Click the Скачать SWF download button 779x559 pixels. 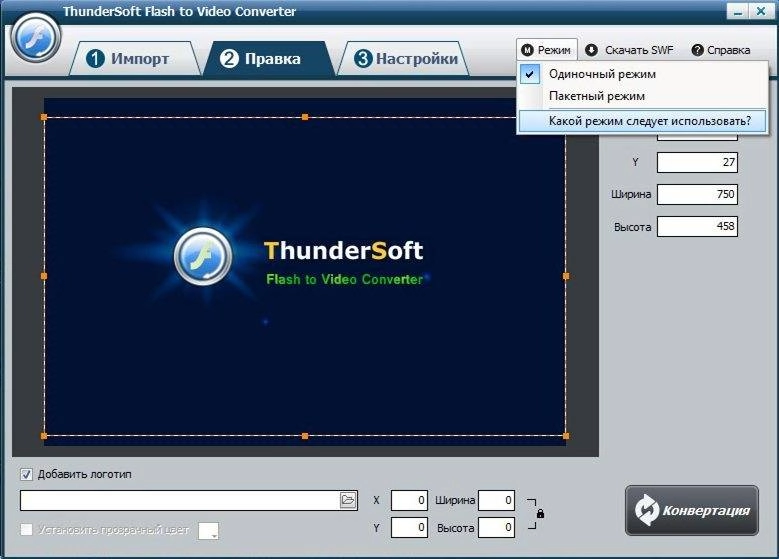[x=629, y=50]
